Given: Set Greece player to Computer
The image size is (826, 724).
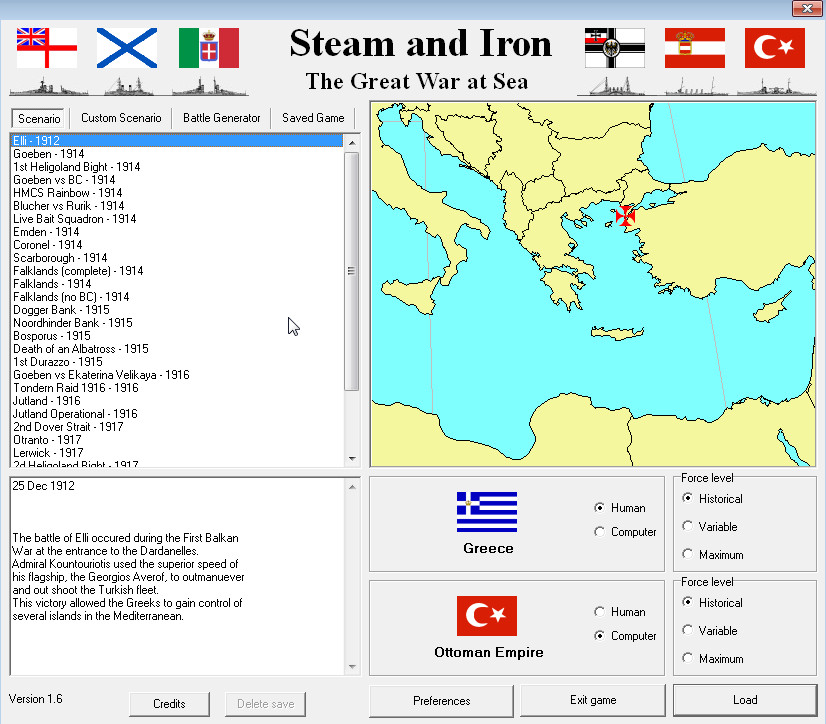Looking at the screenshot, I should click(x=600, y=532).
